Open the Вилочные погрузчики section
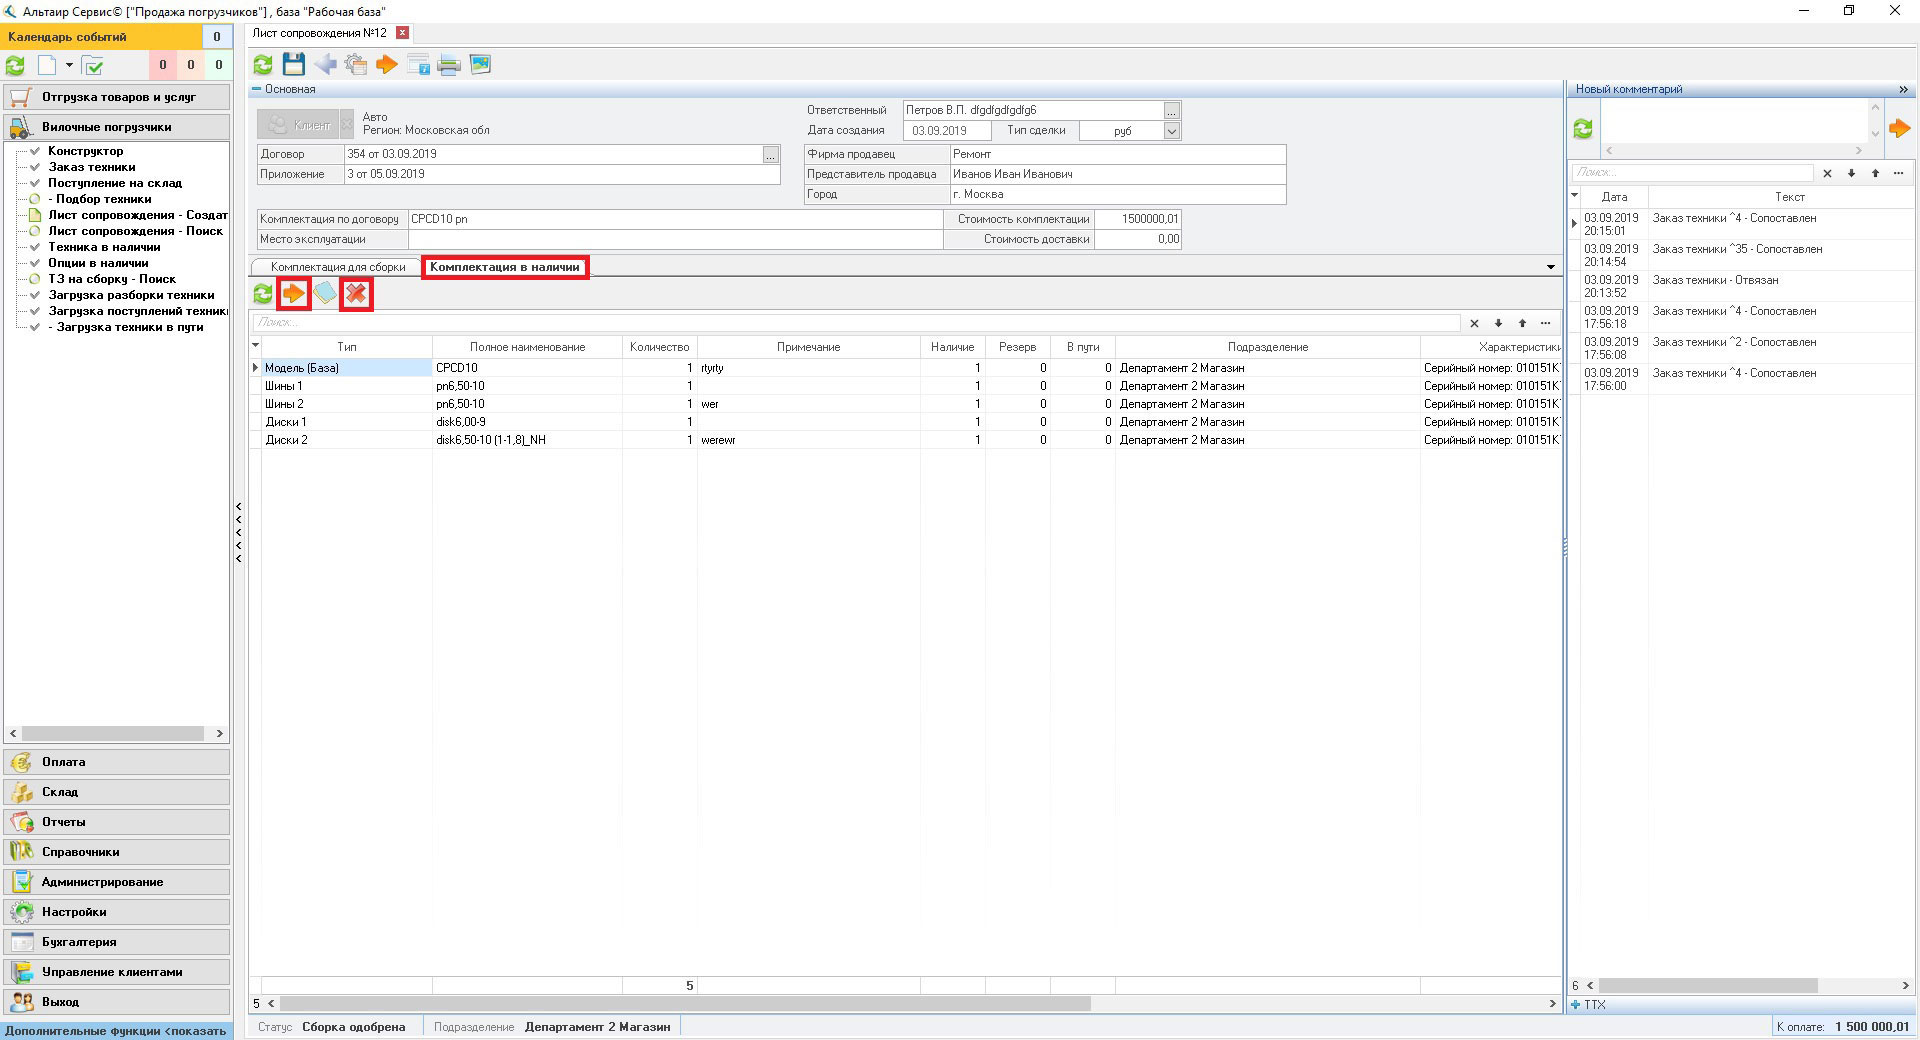The height and width of the screenshot is (1040, 1920). tap(117, 127)
